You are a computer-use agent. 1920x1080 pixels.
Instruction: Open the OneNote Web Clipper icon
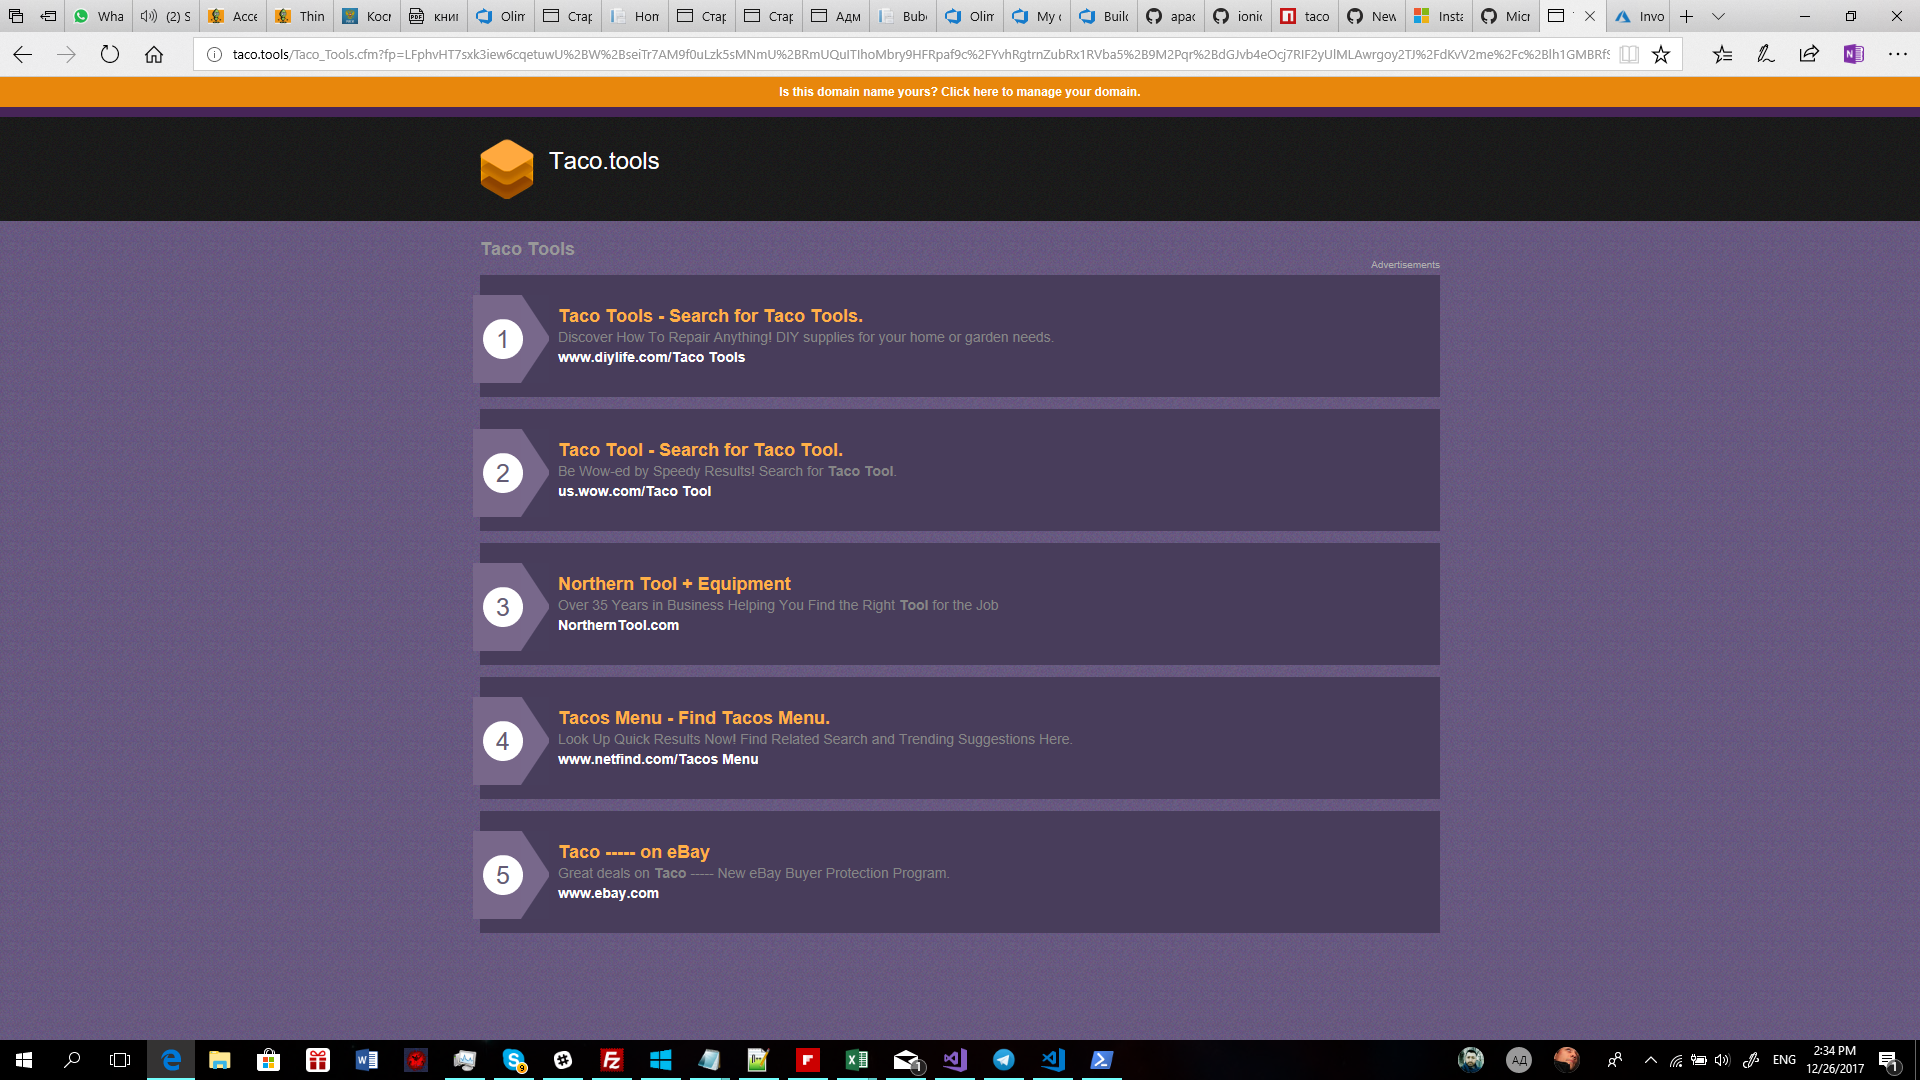point(1850,54)
